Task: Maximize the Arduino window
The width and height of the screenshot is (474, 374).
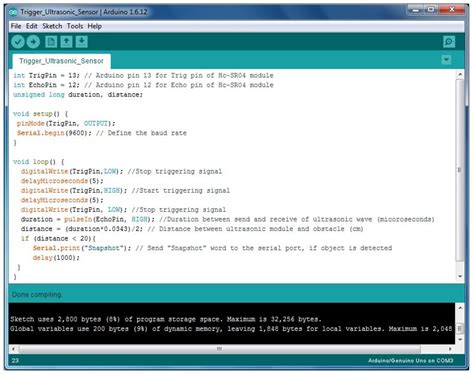Action: click(x=431, y=10)
